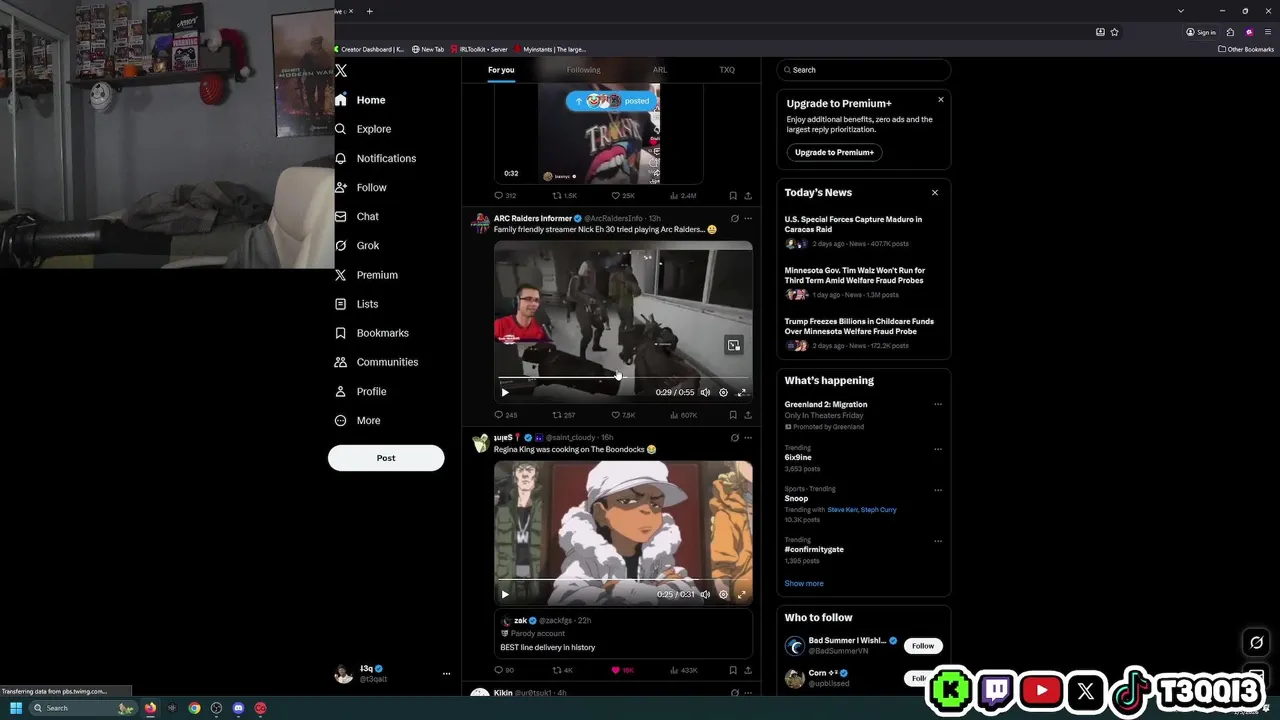Click the Premium sidebar icon
1280x720 pixels.
pyautogui.click(x=341, y=275)
